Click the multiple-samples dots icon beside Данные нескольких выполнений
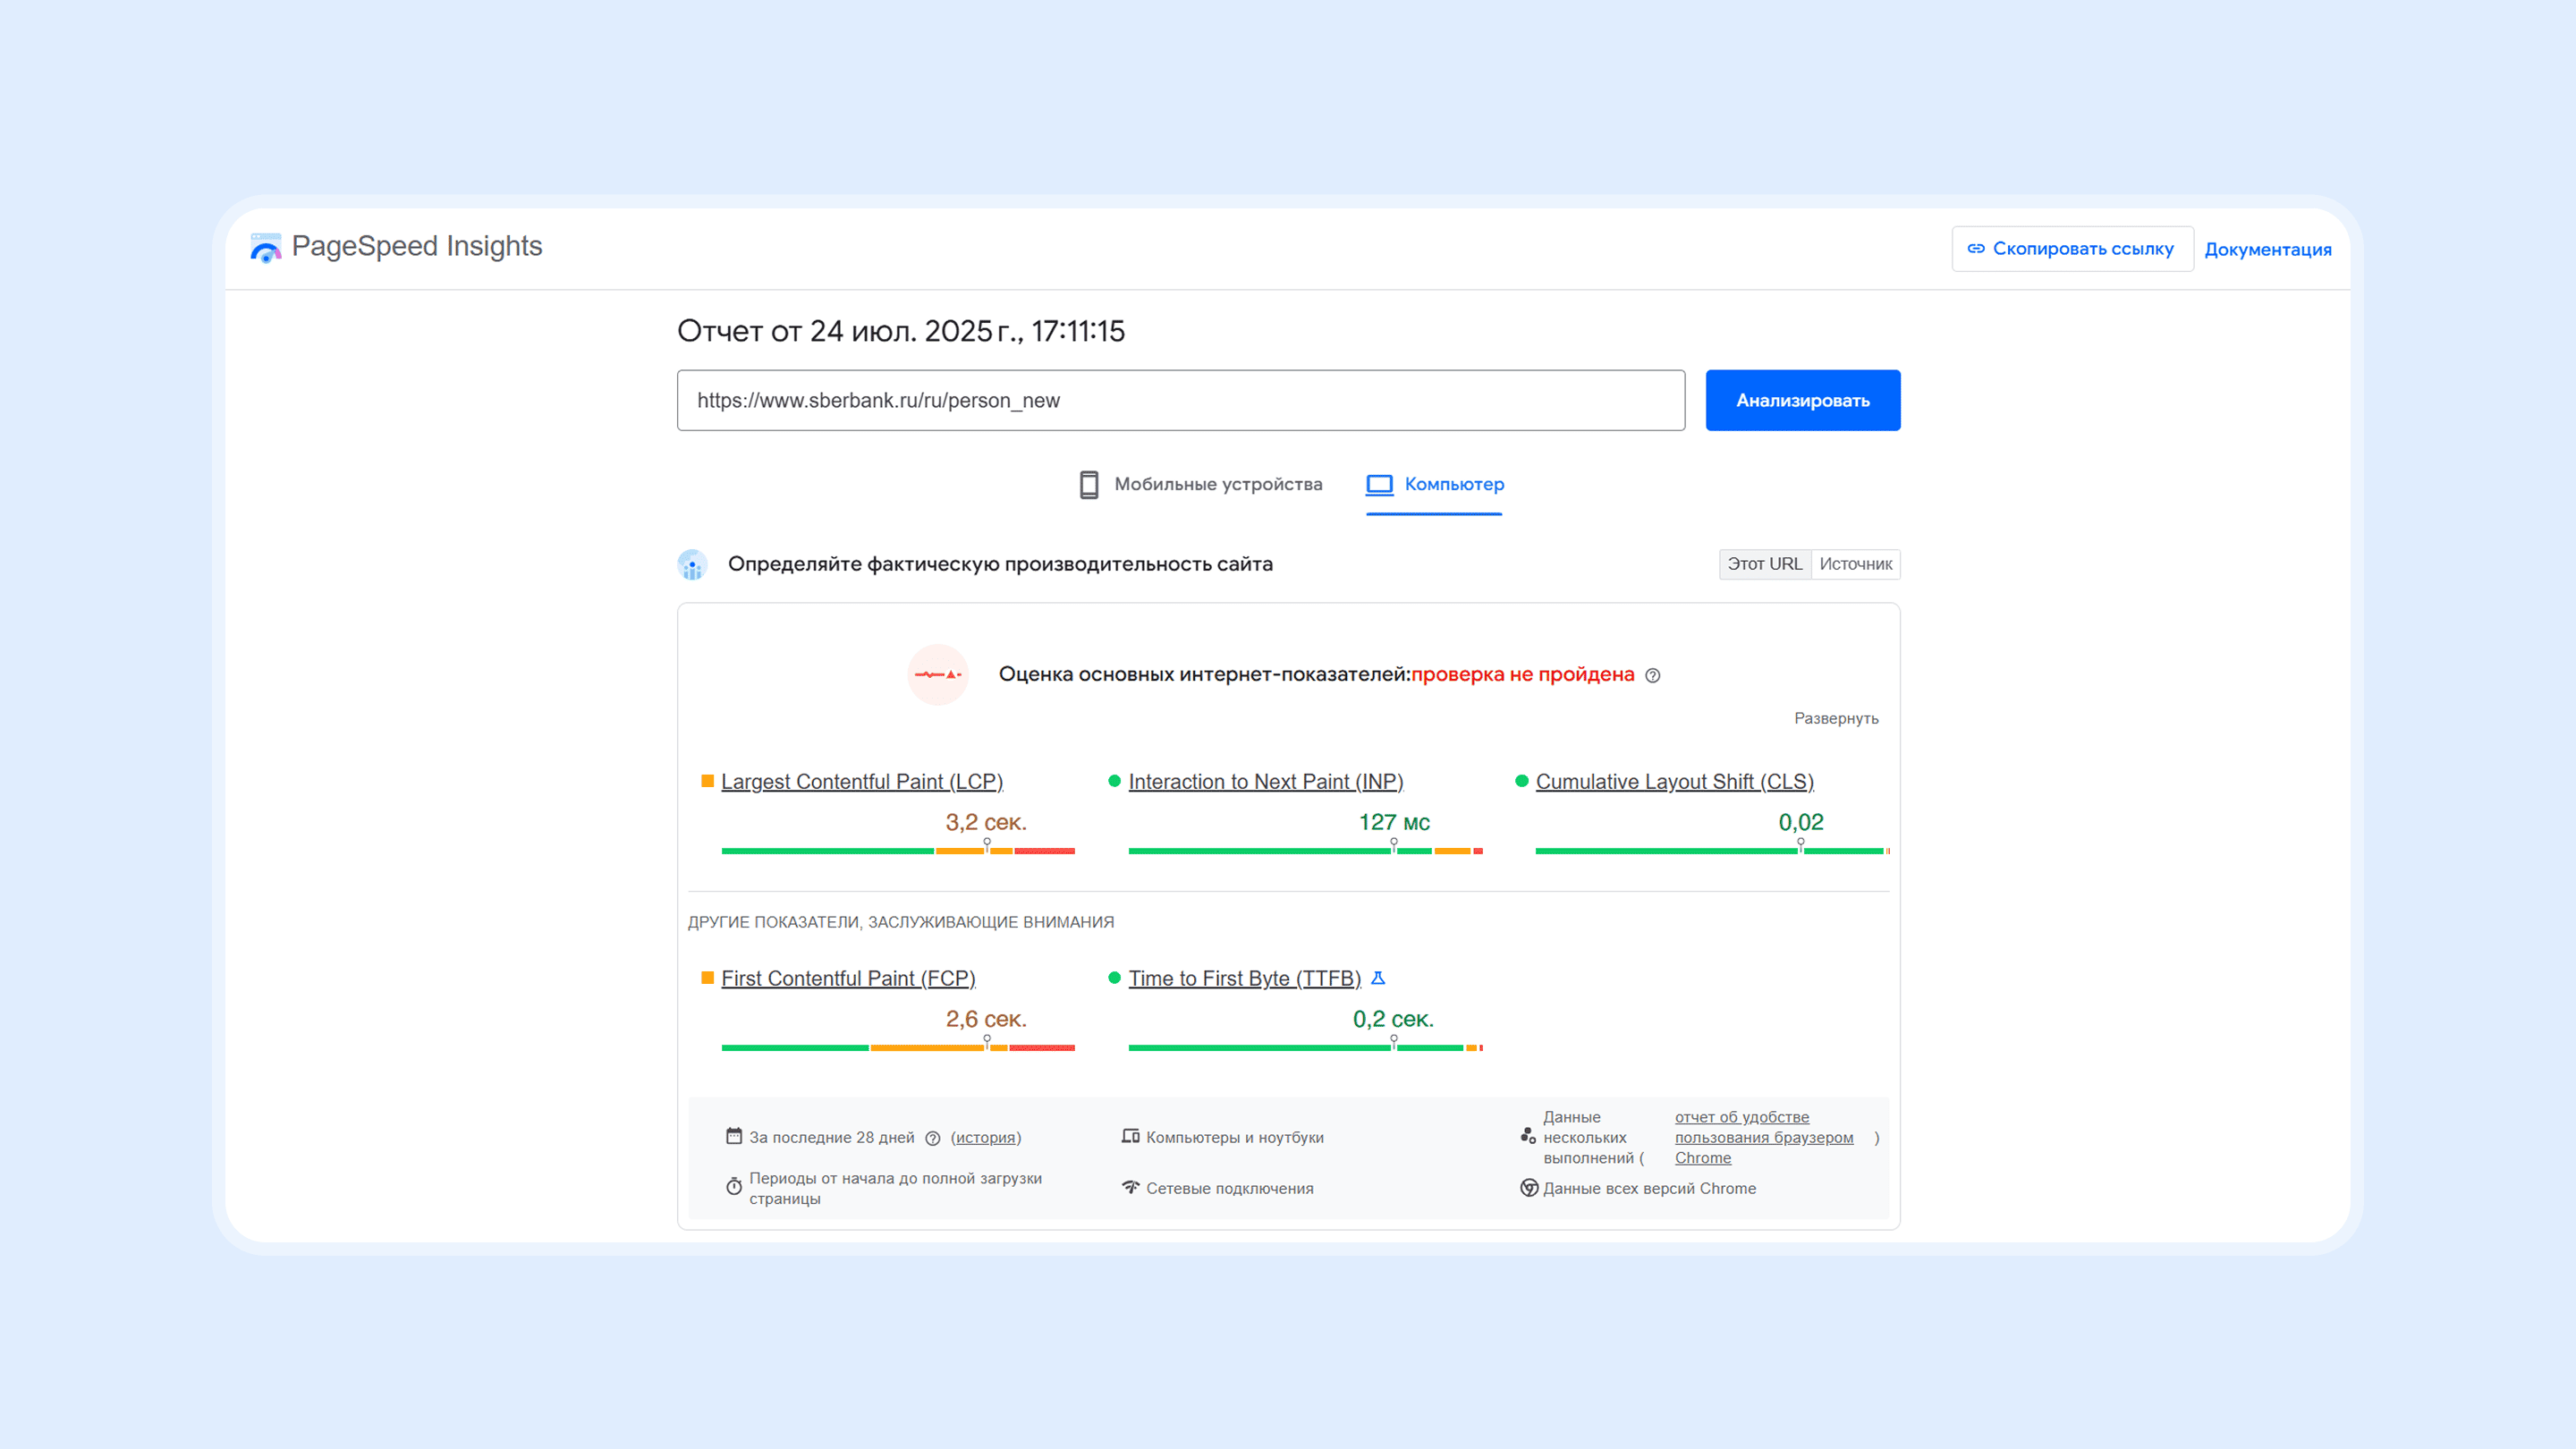The width and height of the screenshot is (2576, 1449). (1528, 1136)
